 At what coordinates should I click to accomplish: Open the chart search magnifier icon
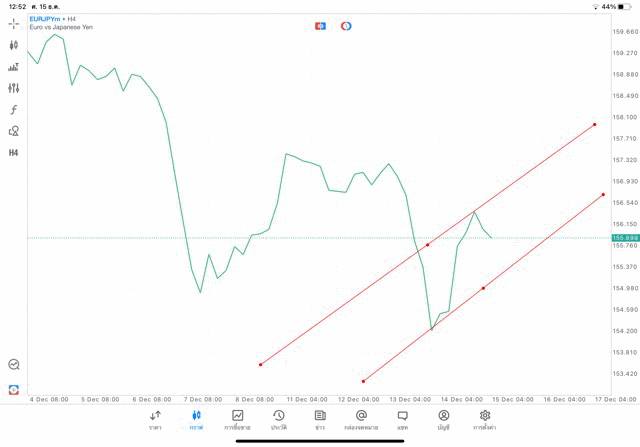[x=14, y=365]
